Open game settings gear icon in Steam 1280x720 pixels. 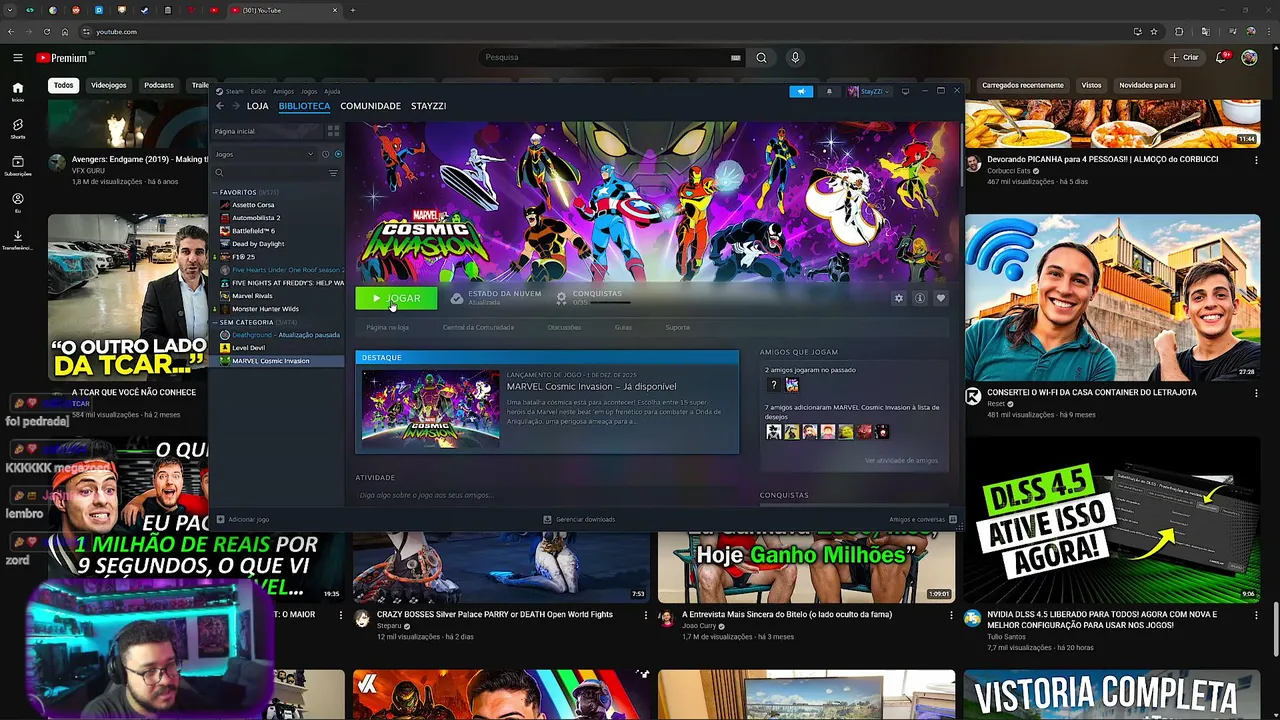[898, 298]
